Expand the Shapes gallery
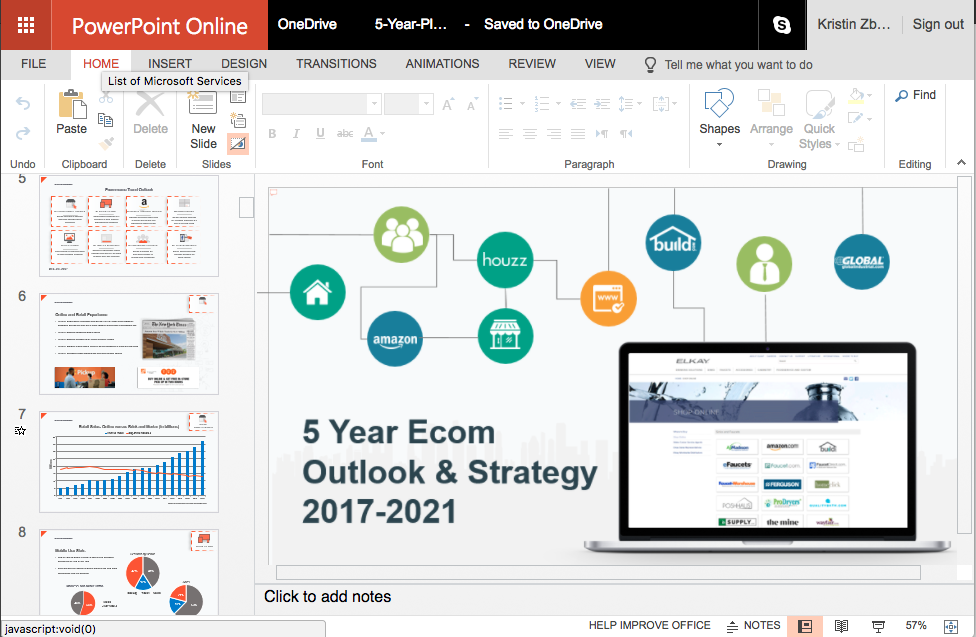 719,144
